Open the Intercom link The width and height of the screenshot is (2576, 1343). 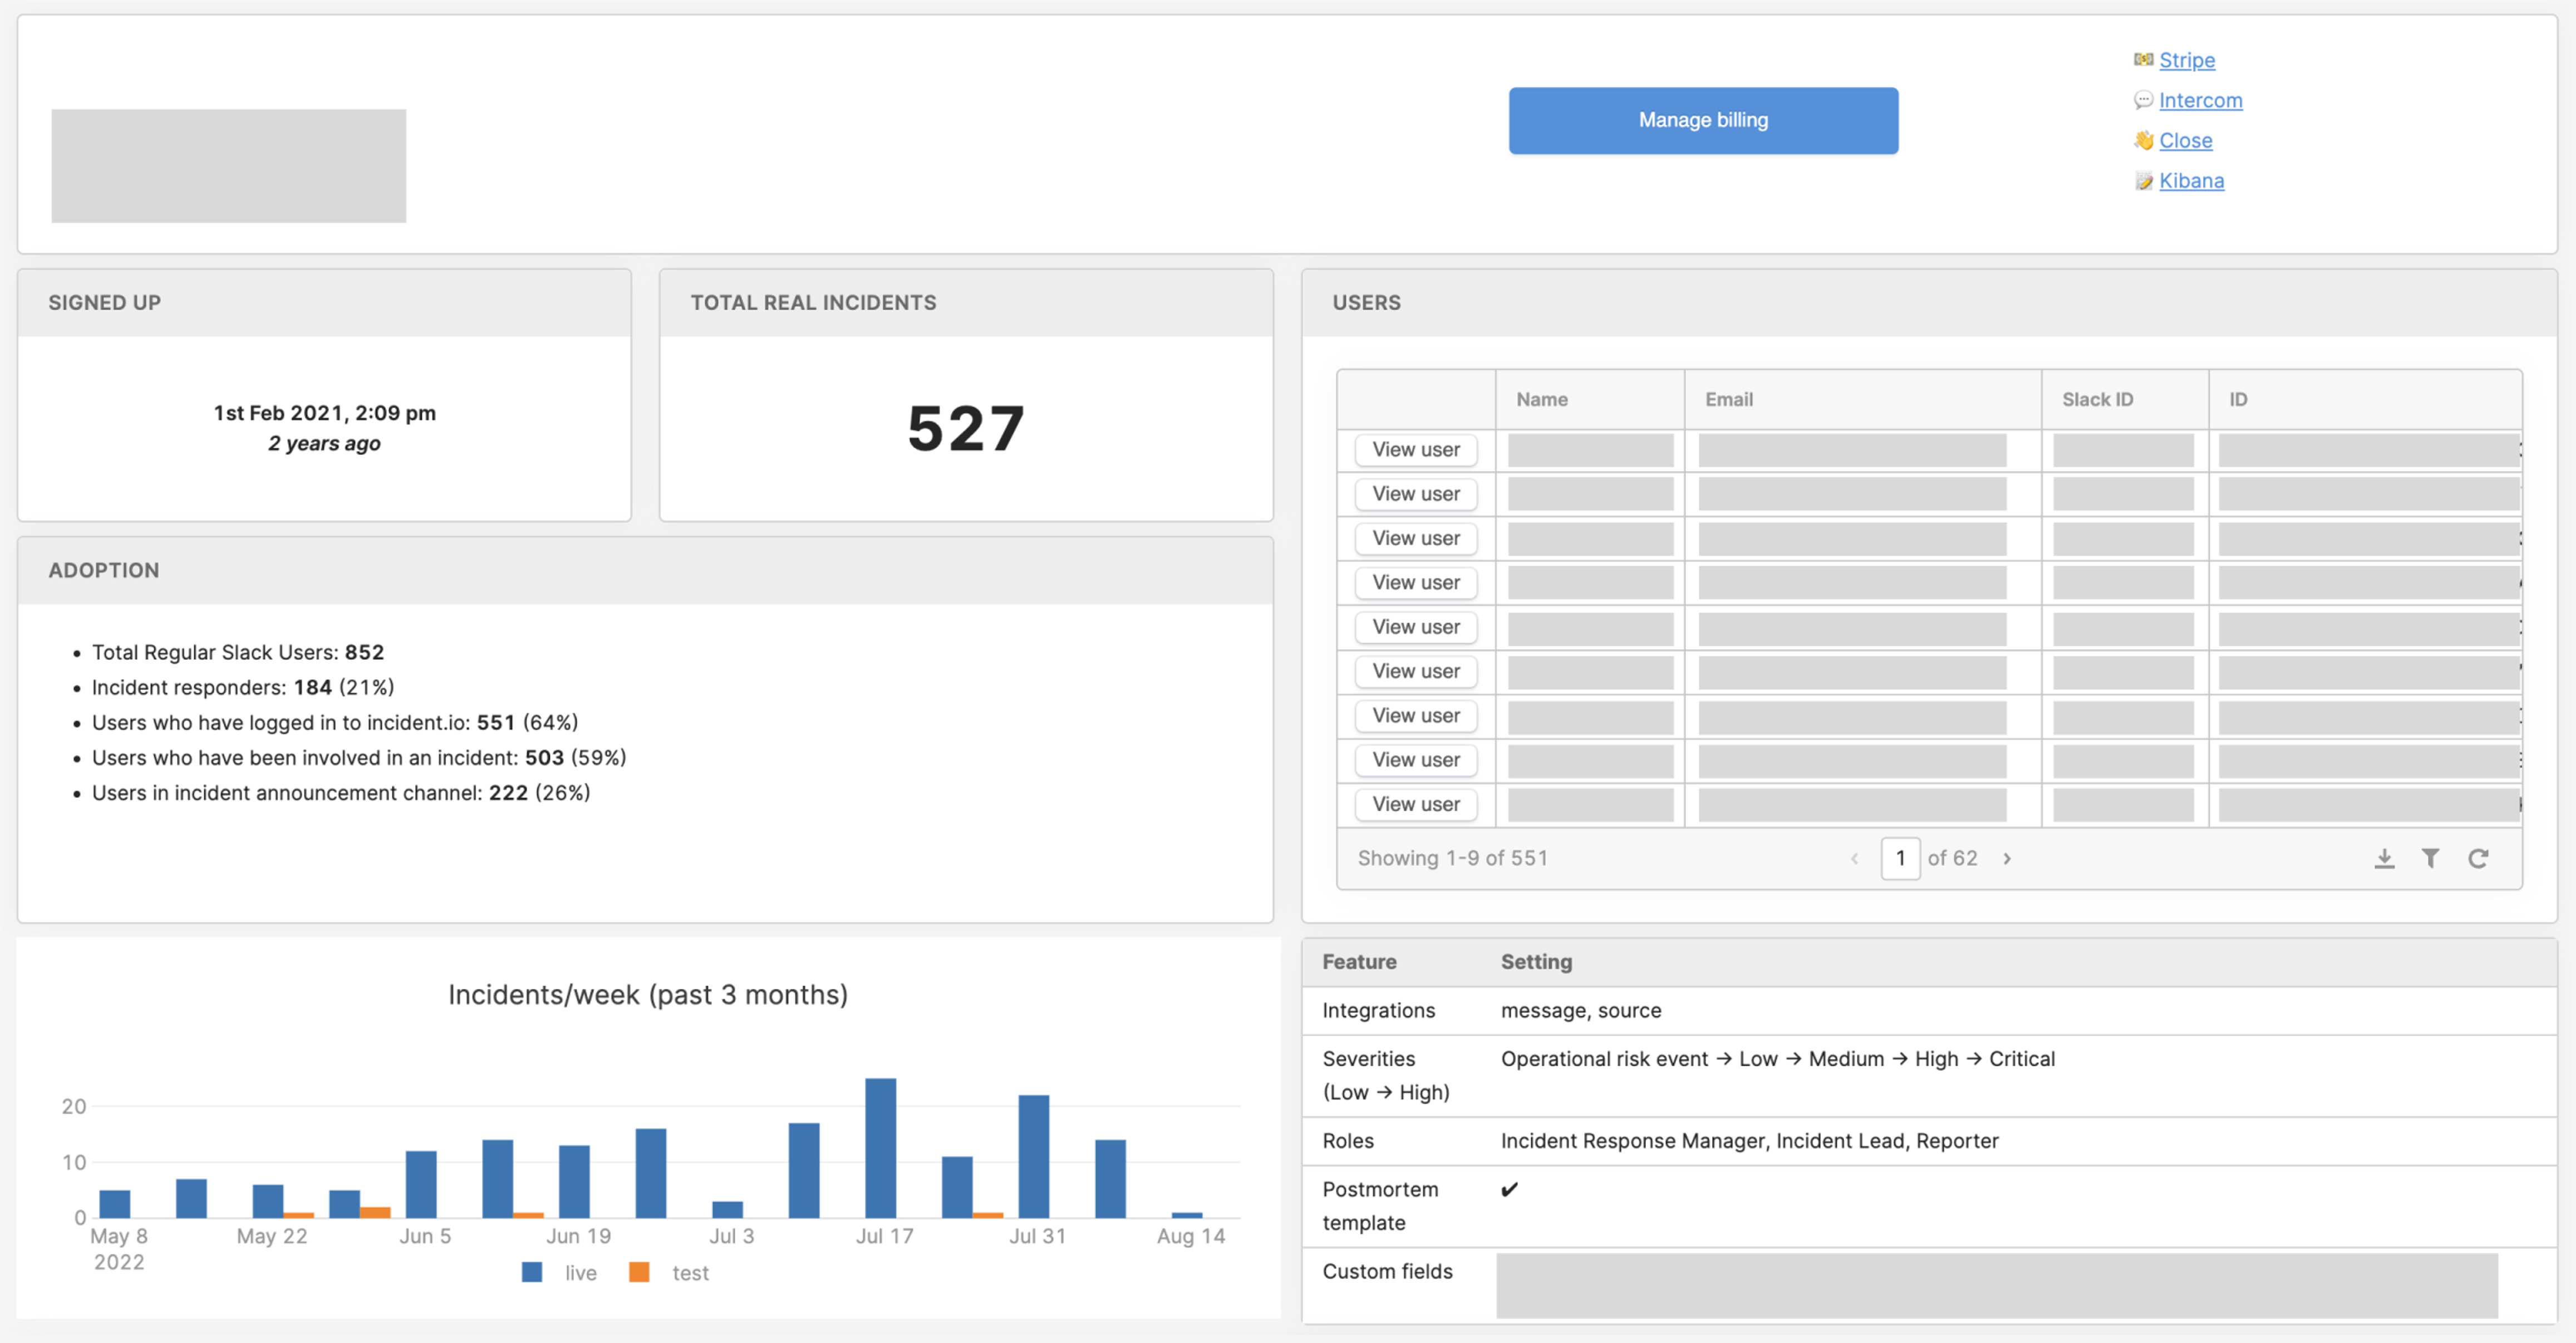2200,100
